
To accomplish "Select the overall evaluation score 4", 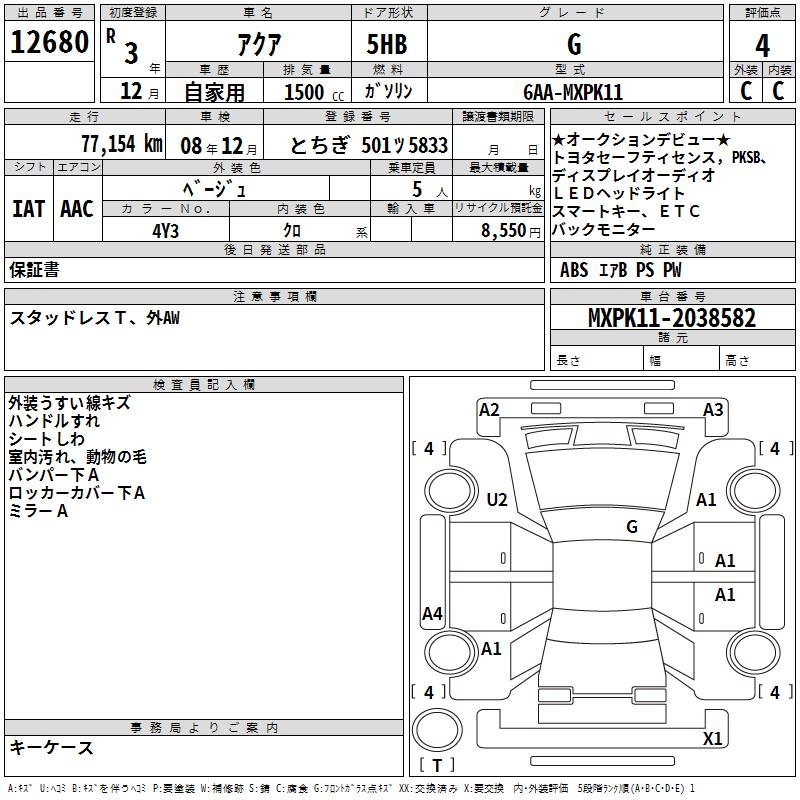I will (762, 45).
